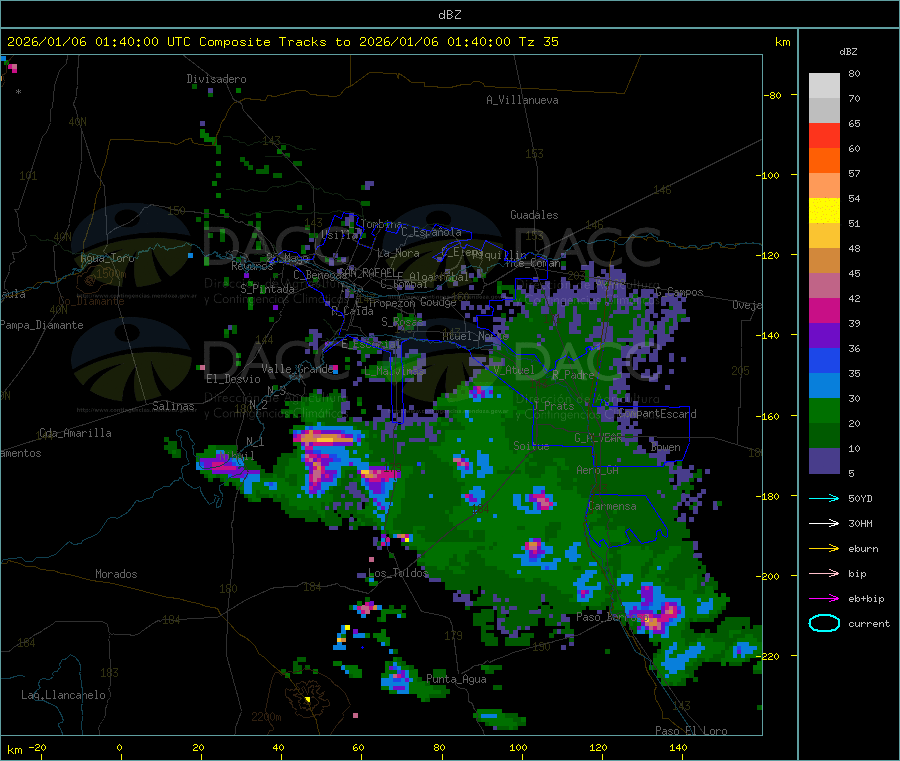Click the 'Morados' map label
900x761 pixels.
116,574
